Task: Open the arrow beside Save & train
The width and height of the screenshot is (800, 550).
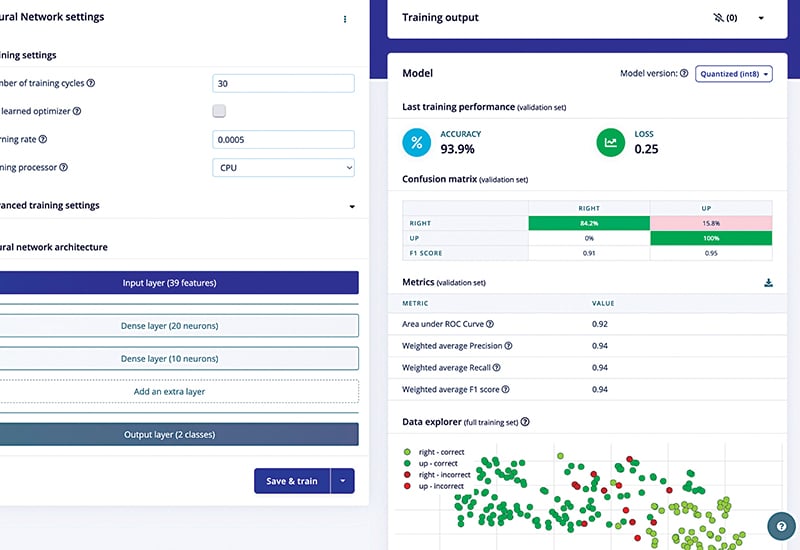Action: pos(342,481)
